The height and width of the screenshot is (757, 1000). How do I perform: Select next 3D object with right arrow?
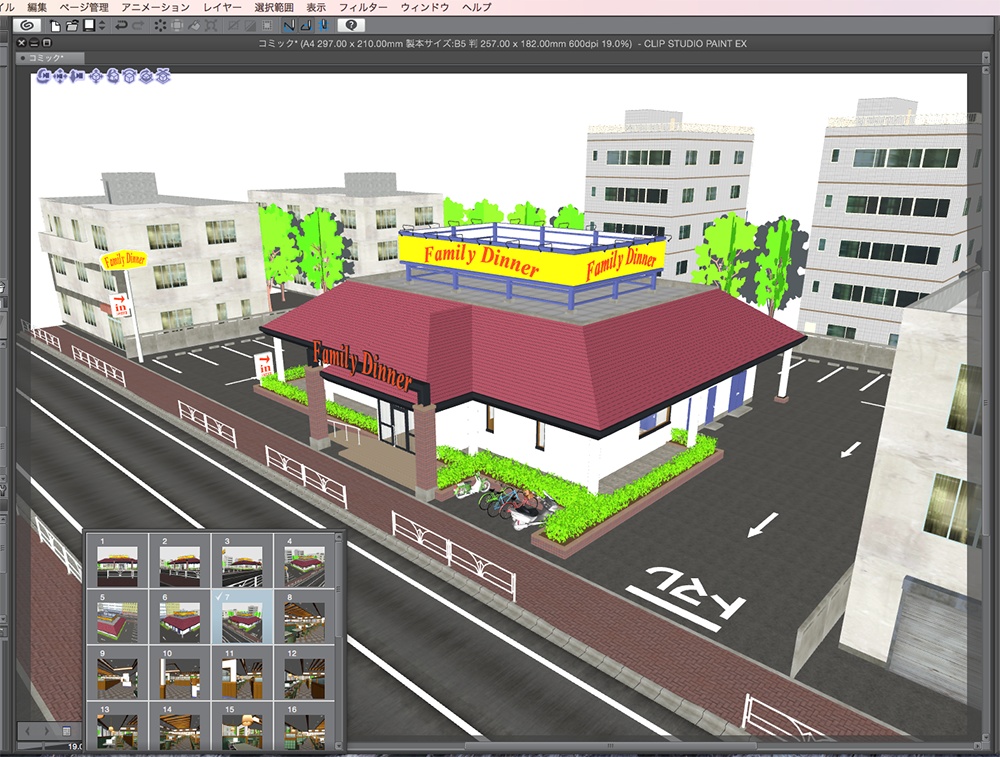click(x=47, y=730)
